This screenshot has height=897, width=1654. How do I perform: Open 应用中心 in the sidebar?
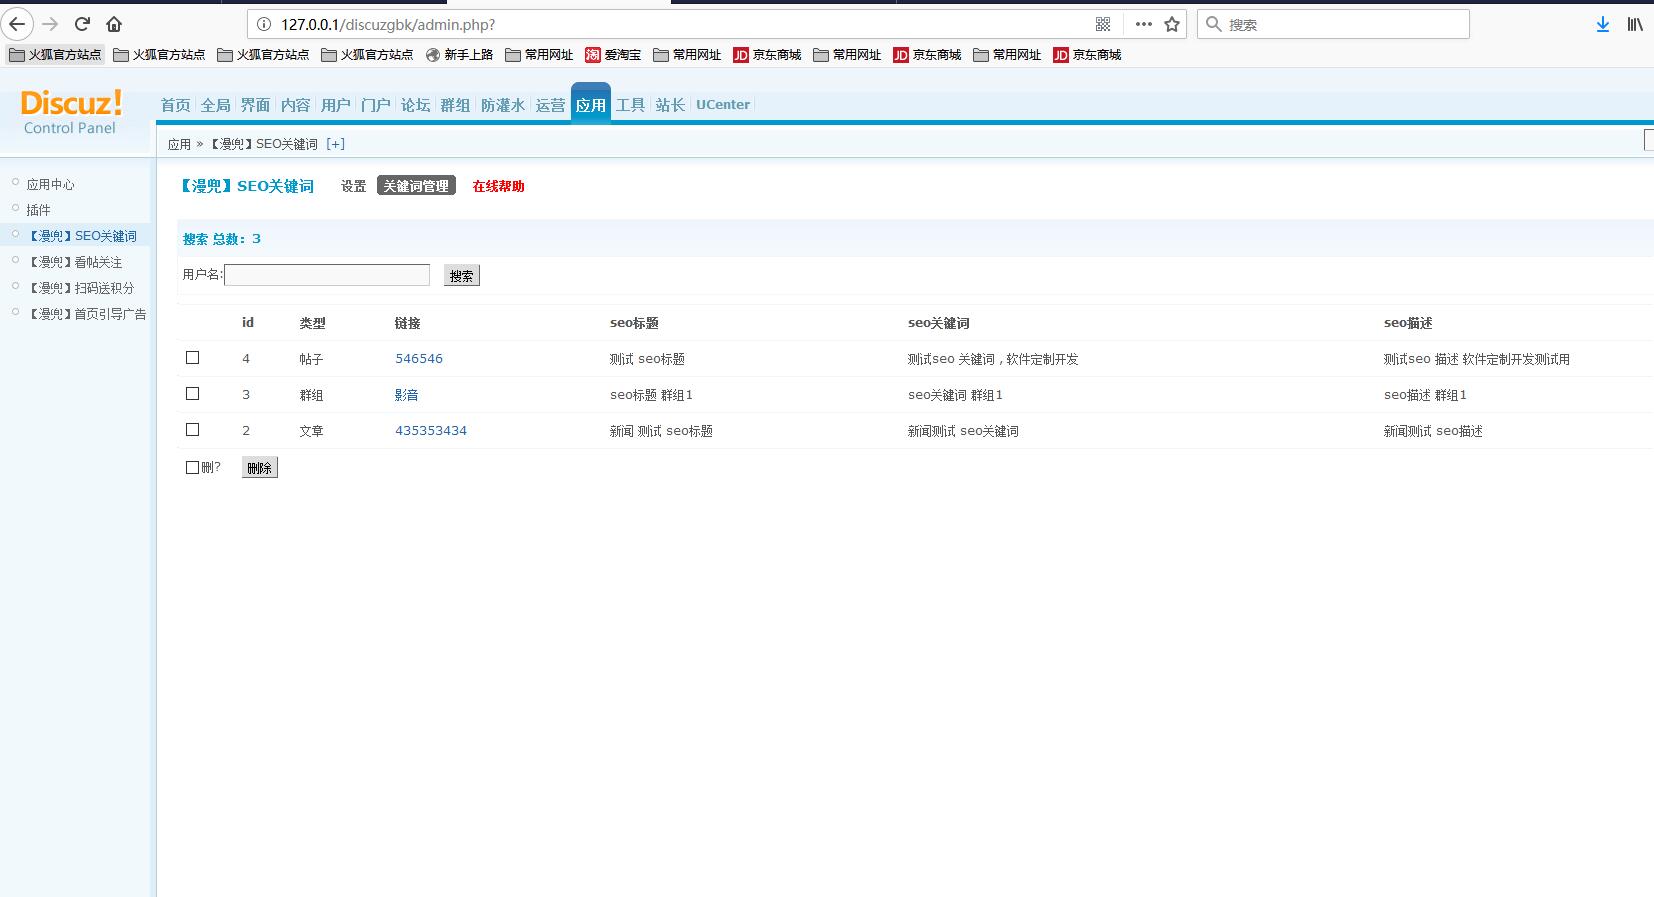tap(51, 185)
